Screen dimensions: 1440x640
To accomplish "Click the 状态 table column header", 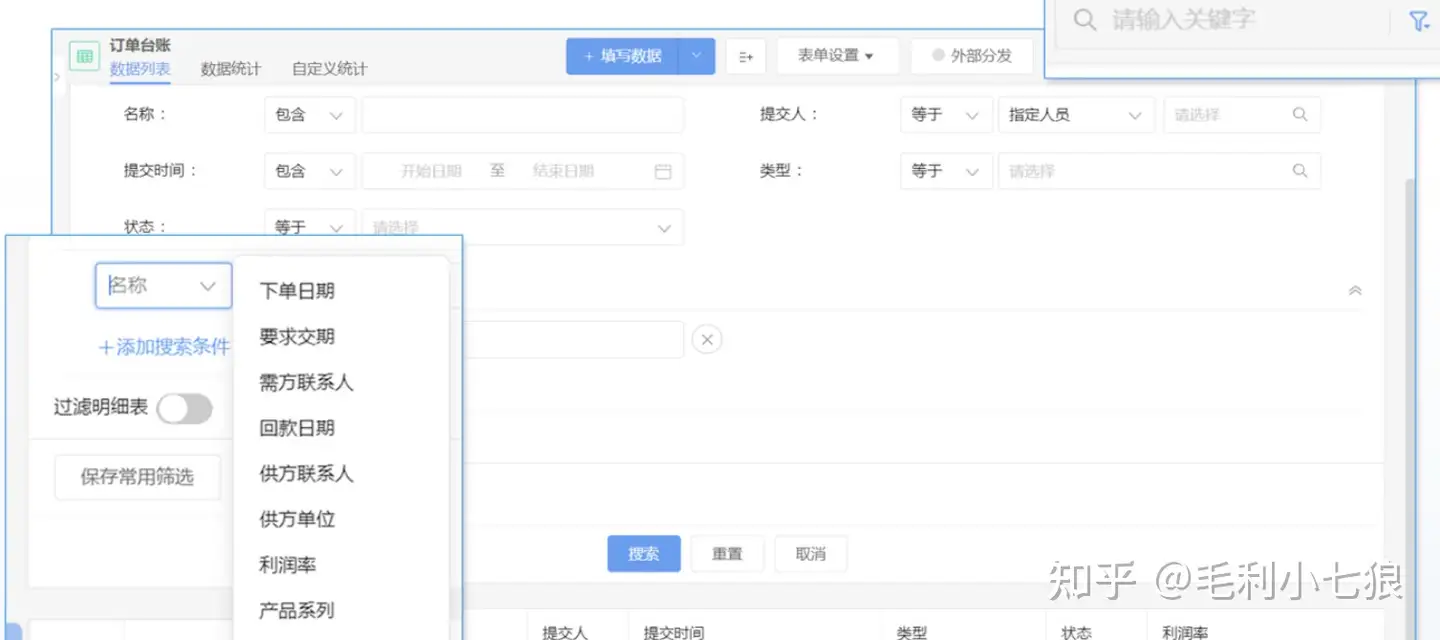I will click(1076, 632).
